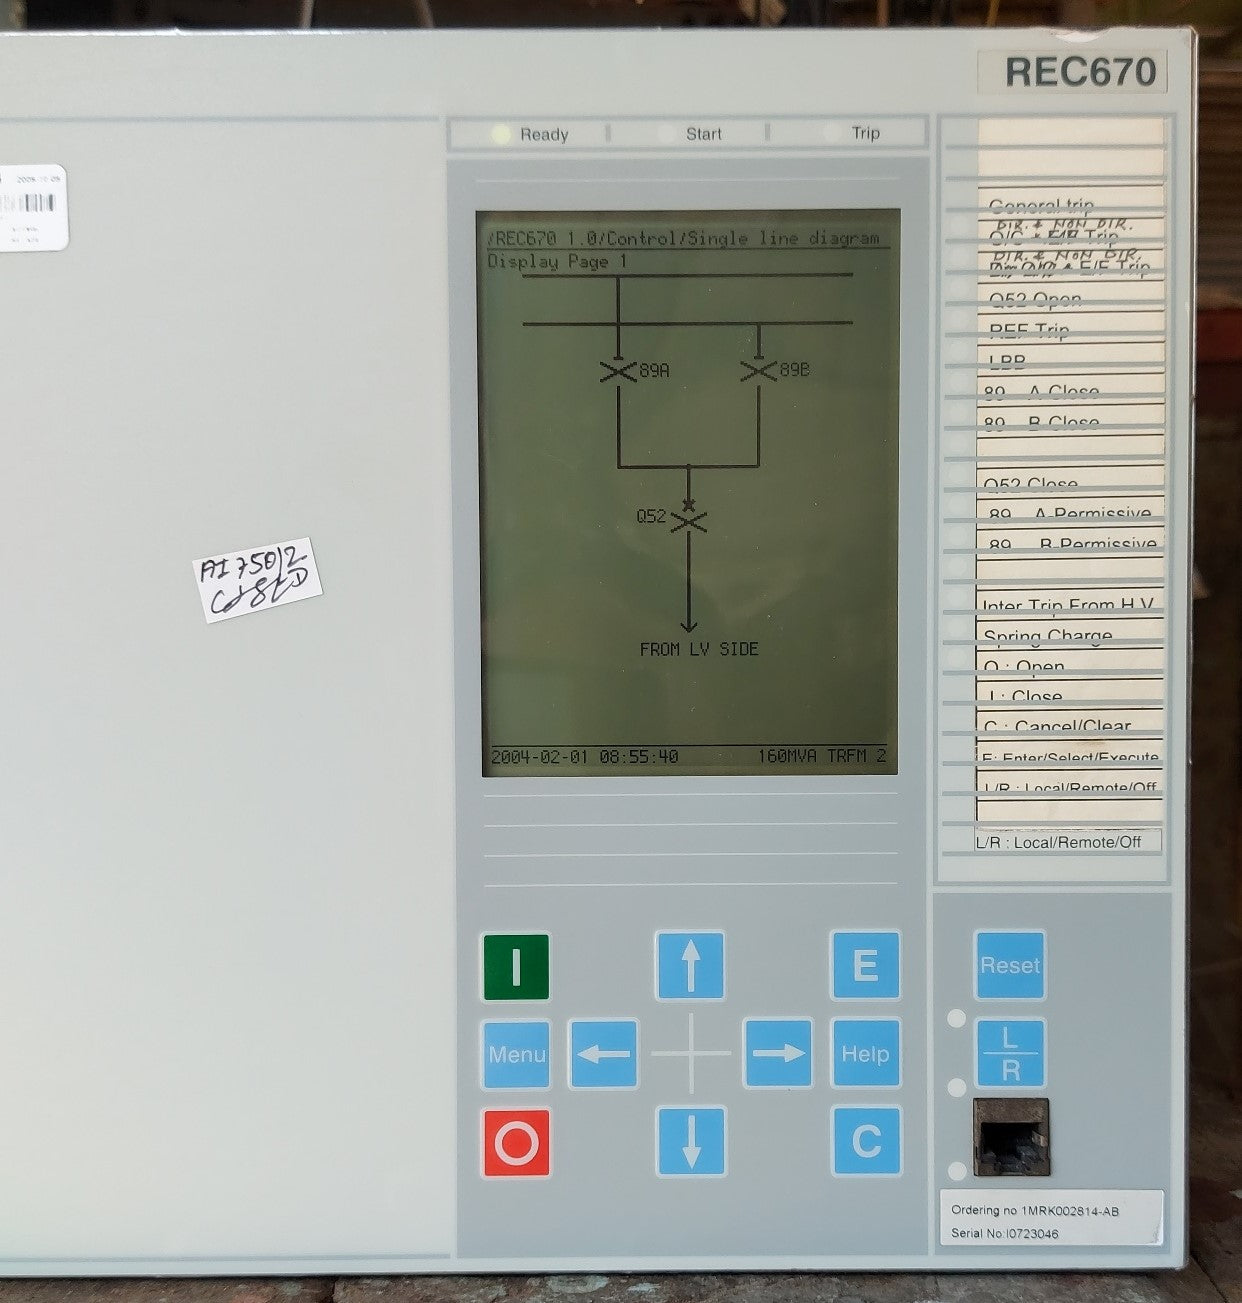Click the timestamp '2004-02-01 08:55:40'
Viewport: 1242px width, 1303px height.
[x=585, y=756]
